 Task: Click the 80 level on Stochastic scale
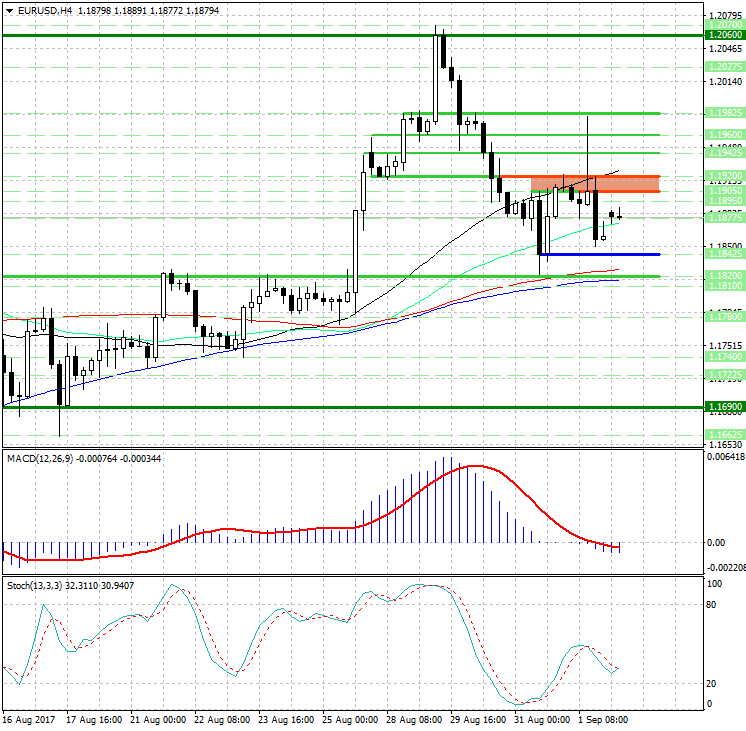click(711, 605)
